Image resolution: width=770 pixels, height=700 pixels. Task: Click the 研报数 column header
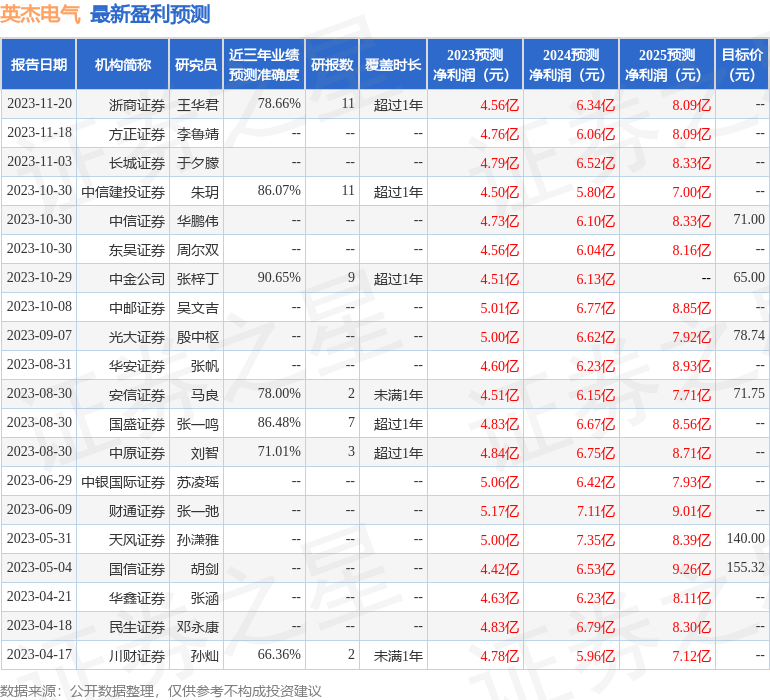(332, 64)
